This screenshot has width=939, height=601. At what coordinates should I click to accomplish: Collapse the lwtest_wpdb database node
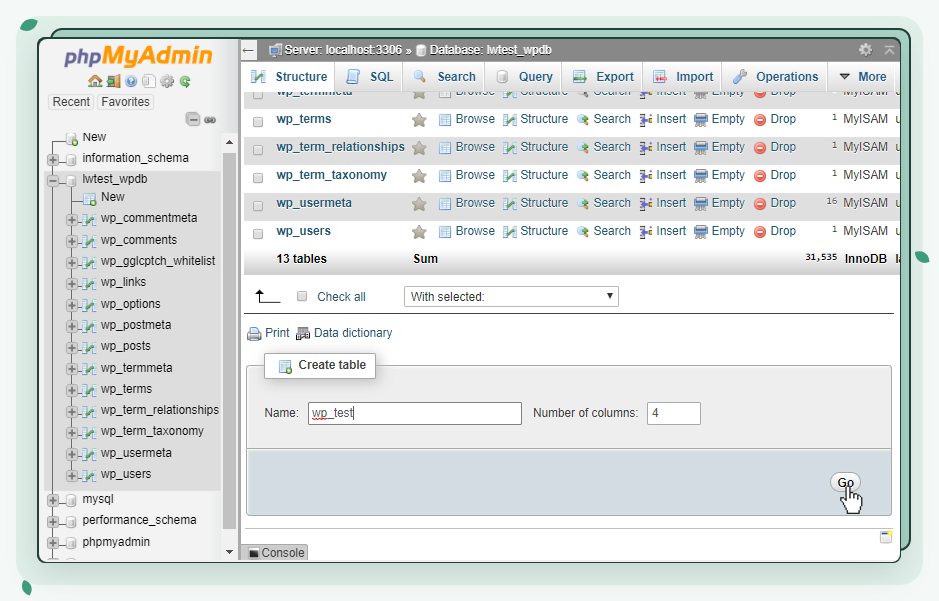tap(53, 180)
